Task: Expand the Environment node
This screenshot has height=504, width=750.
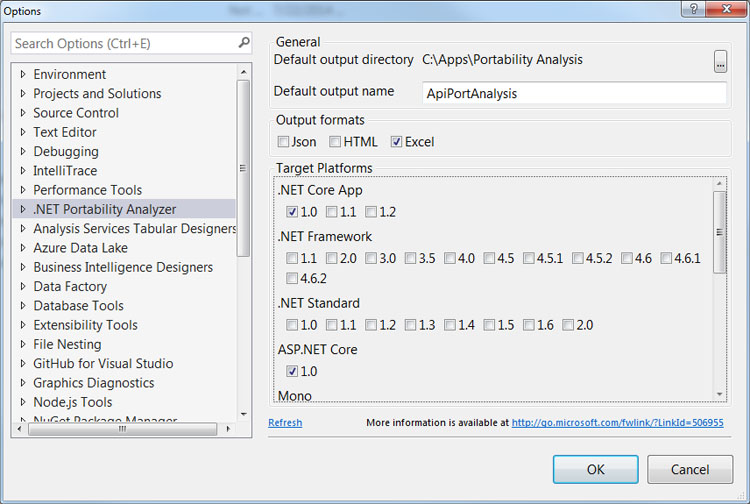Action: point(22,75)
